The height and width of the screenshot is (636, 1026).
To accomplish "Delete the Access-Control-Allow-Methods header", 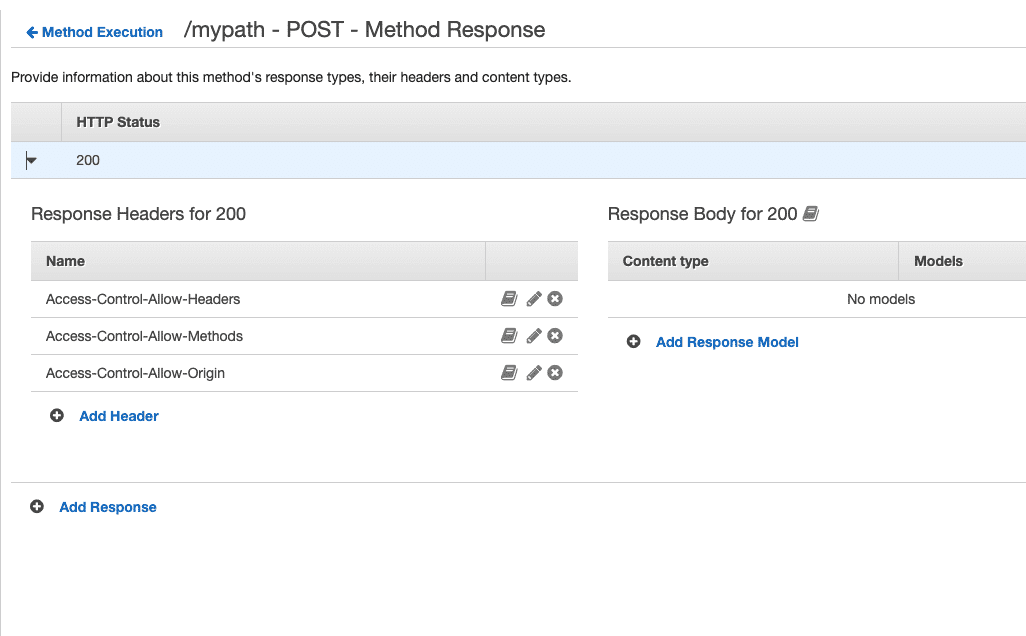I will 555,336.
